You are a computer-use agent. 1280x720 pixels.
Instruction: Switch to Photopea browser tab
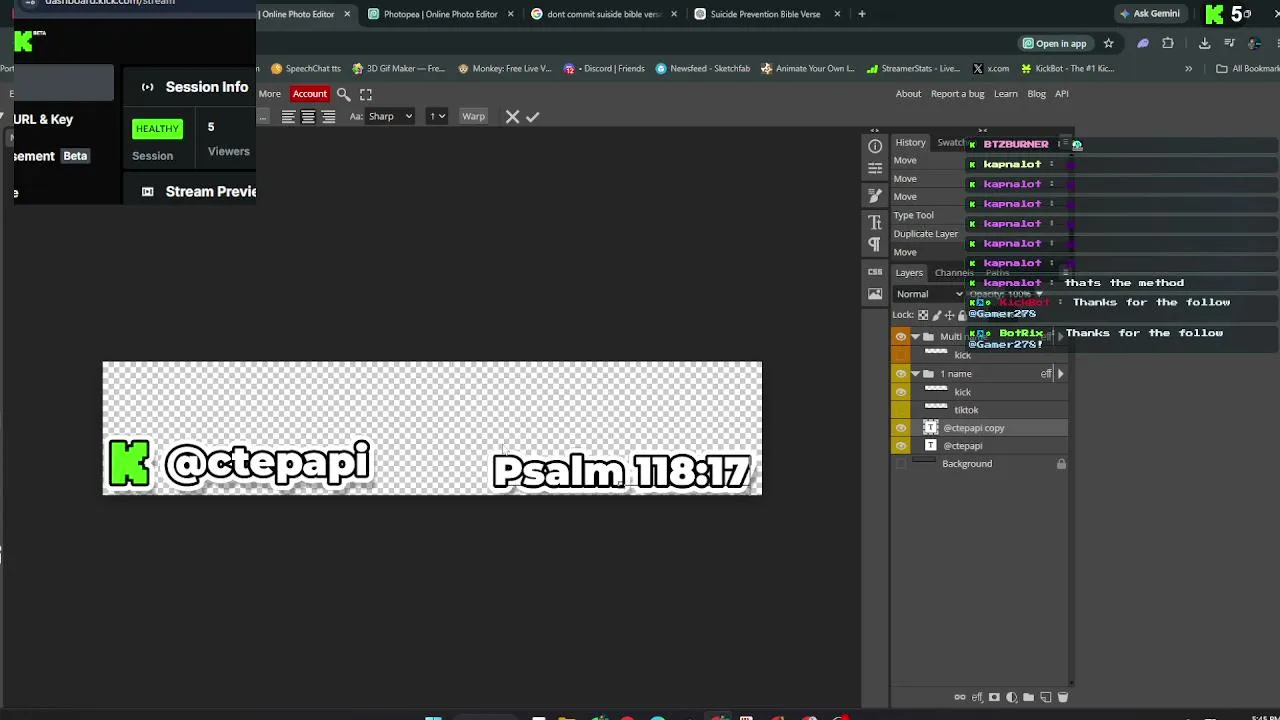pos(440,14)
